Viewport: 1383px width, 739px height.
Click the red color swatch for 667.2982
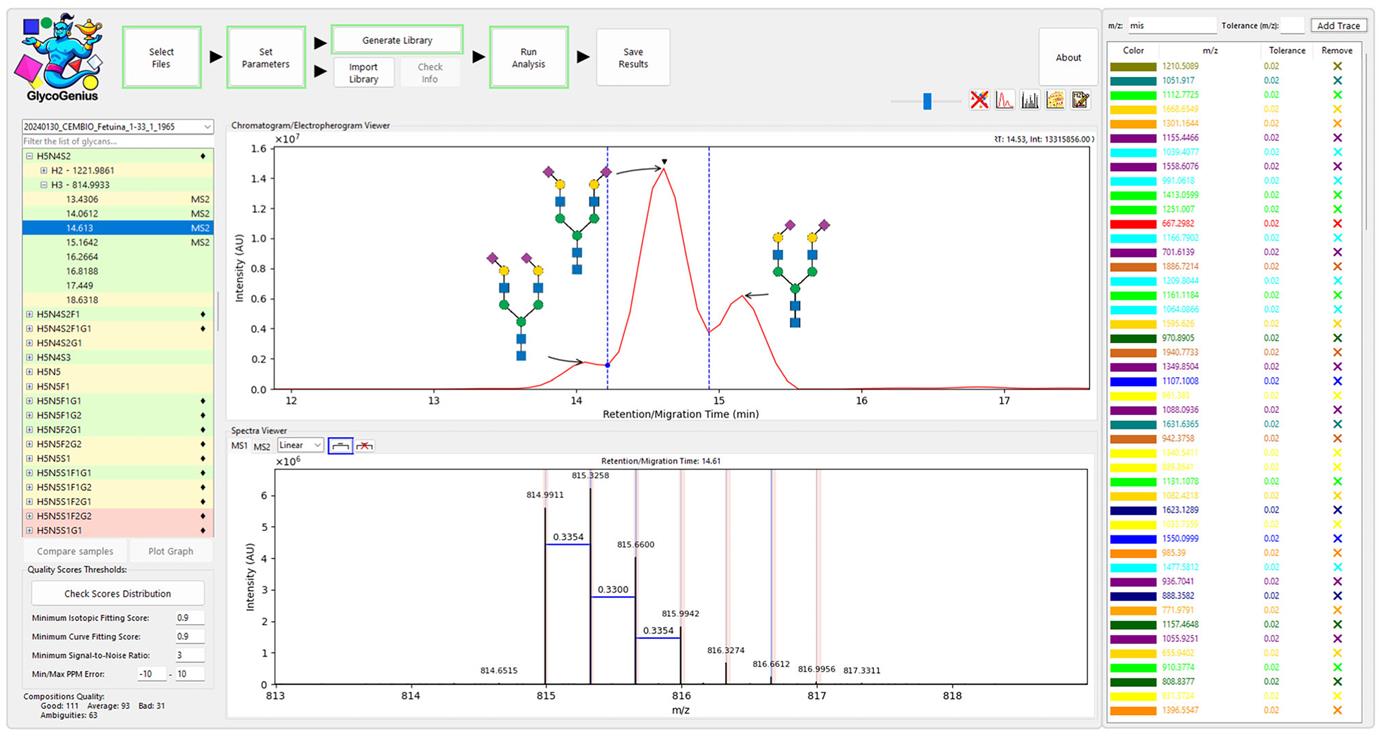[x=1133, y=223]
